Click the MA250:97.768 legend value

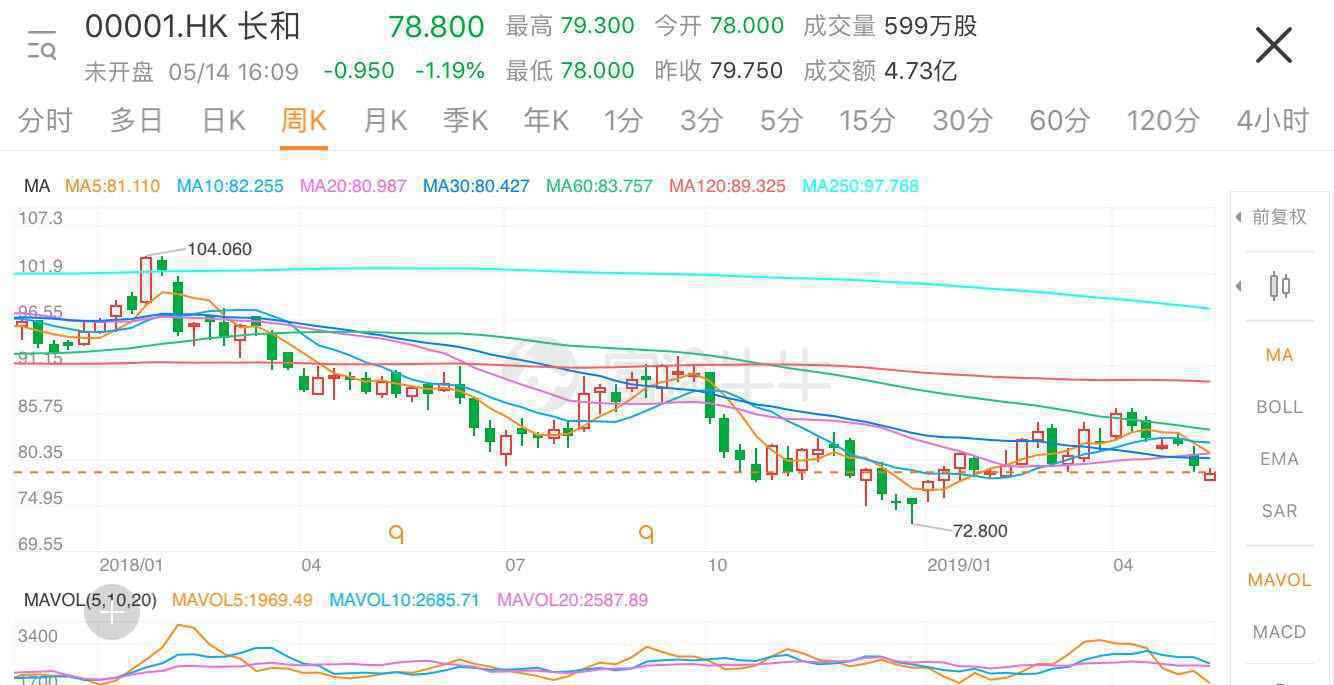click(860, 186)
